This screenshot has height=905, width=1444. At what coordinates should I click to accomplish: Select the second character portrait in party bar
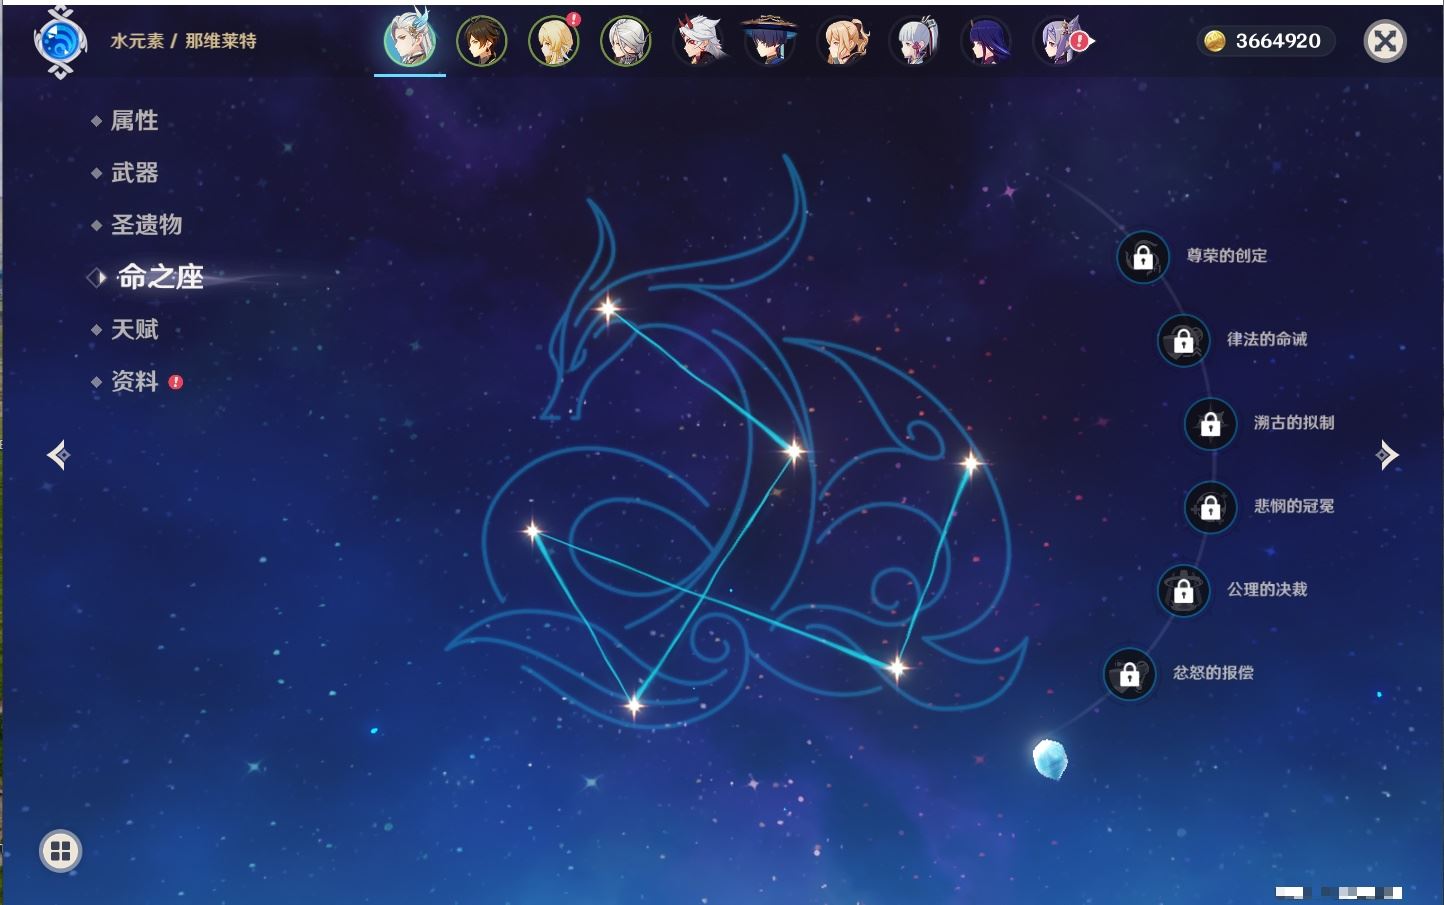click(x=481, y=42)
